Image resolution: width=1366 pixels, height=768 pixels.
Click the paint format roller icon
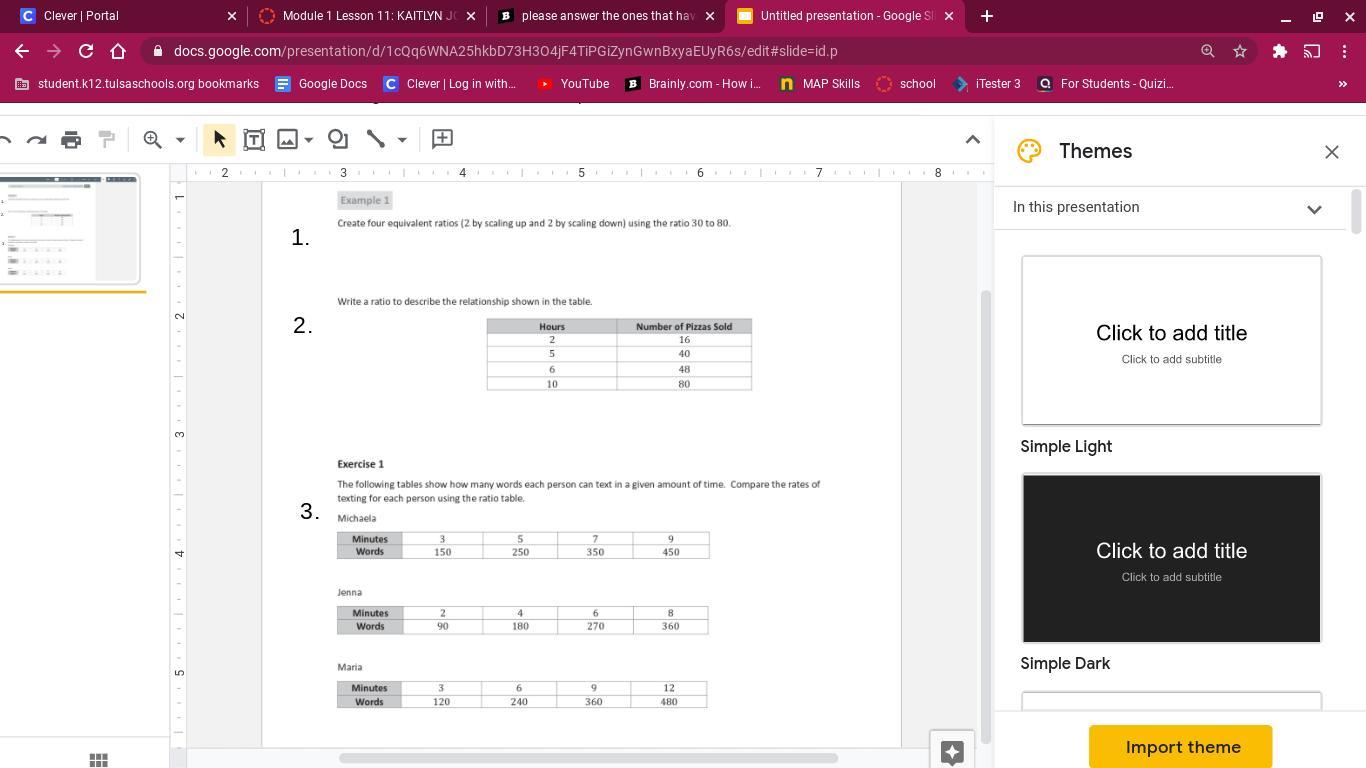[x=106, y=139]
